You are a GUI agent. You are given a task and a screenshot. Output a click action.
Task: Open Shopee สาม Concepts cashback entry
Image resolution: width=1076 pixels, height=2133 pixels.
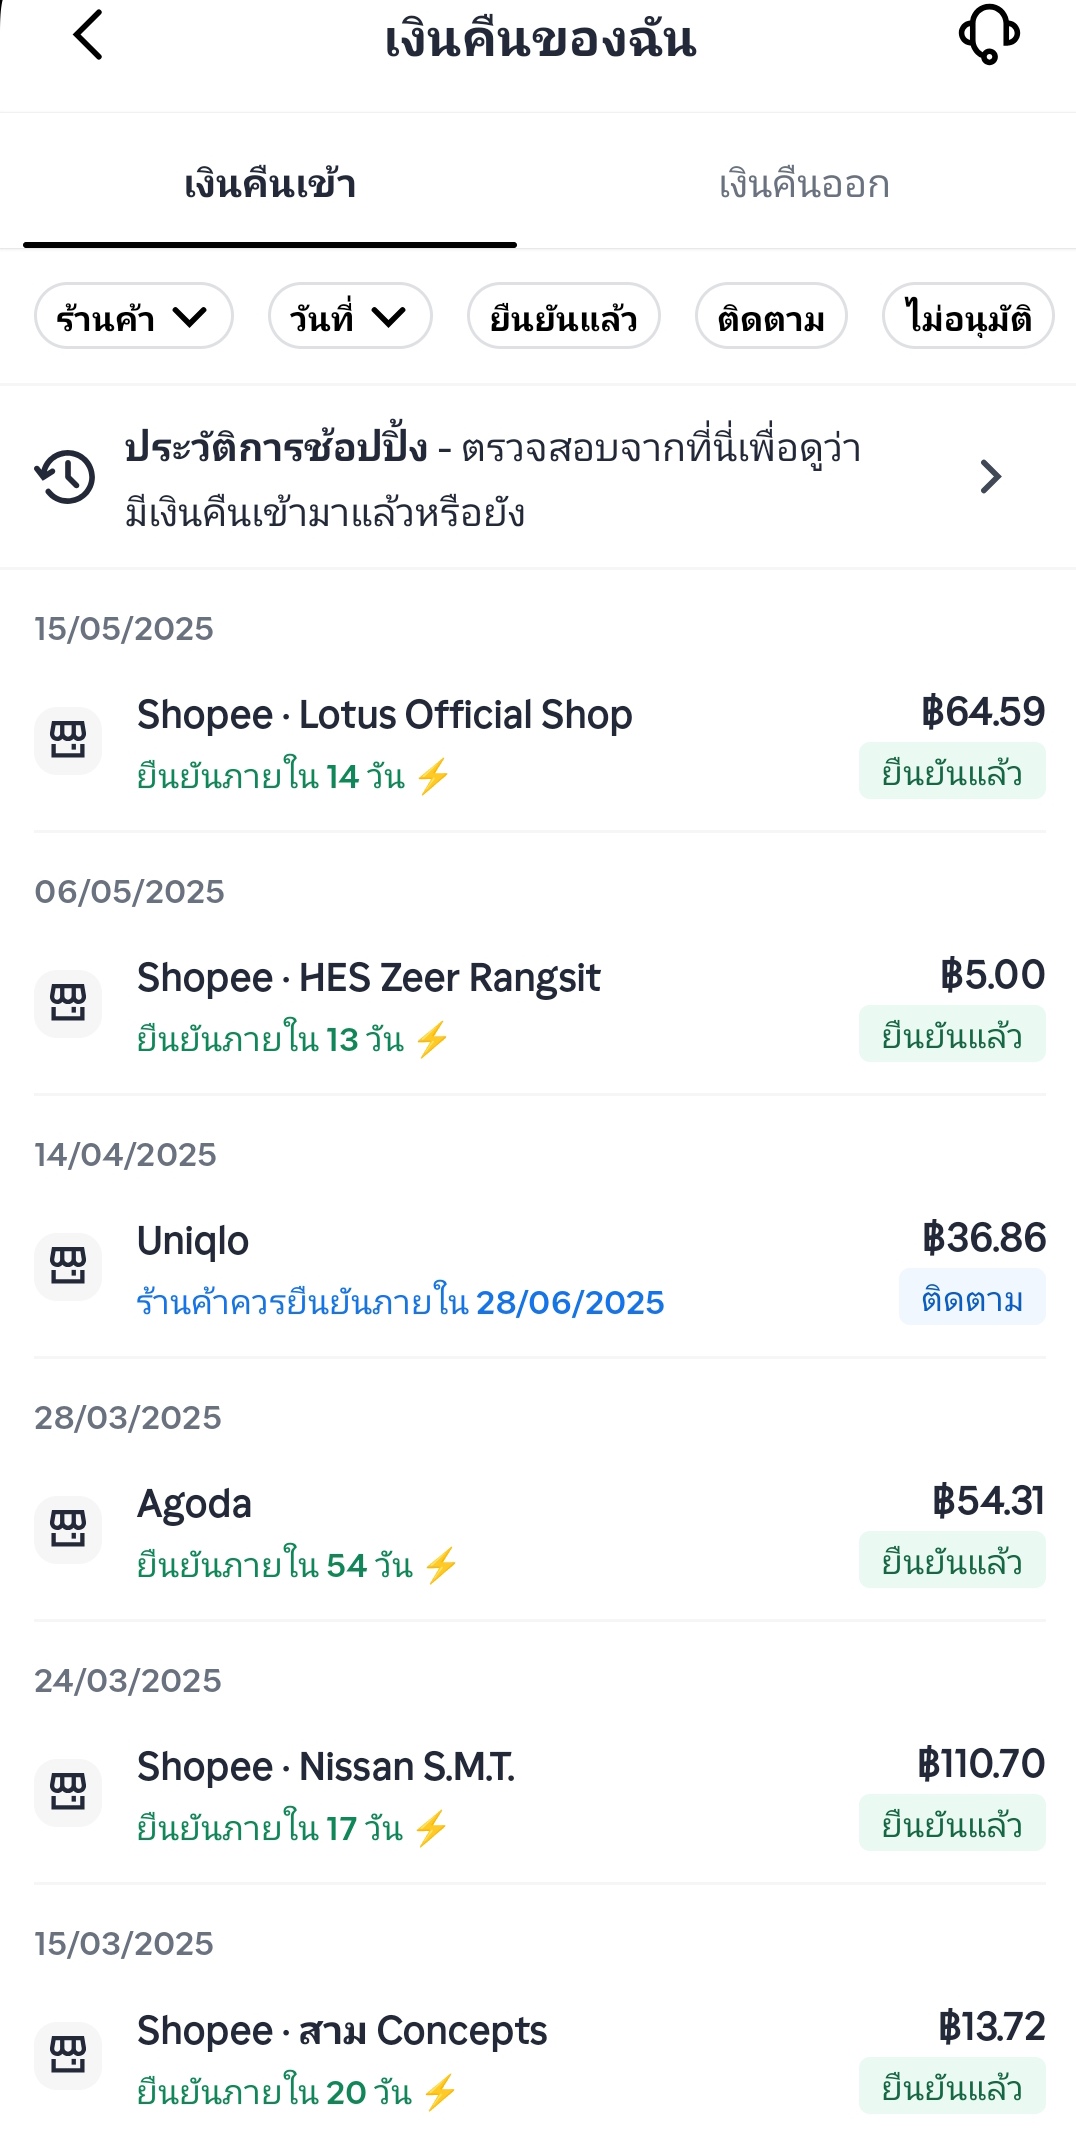point(342,2030)
